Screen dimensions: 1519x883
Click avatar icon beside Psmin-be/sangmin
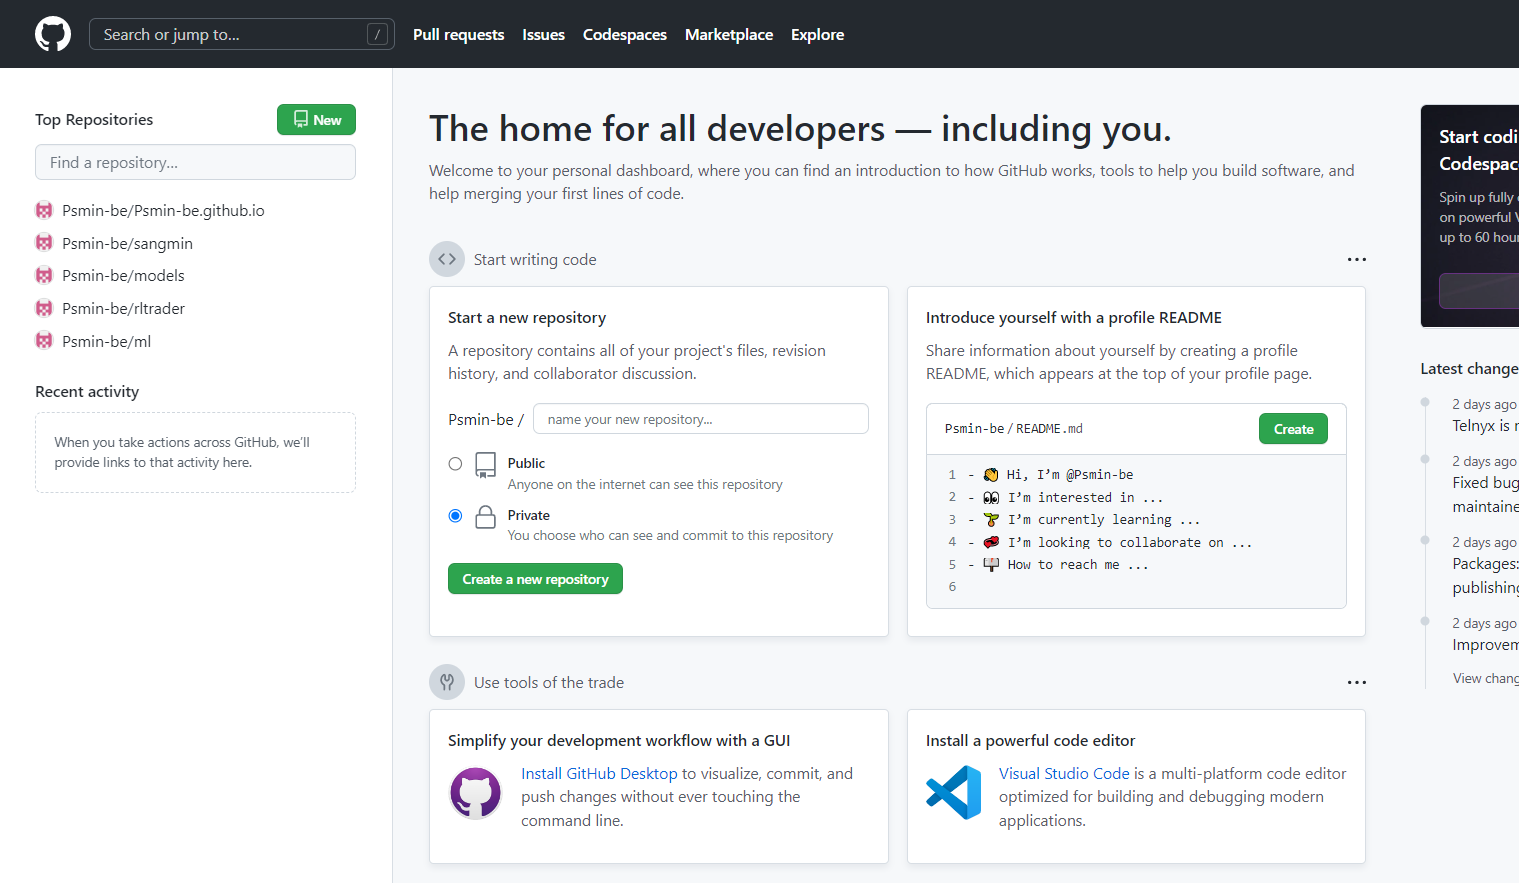44,243
